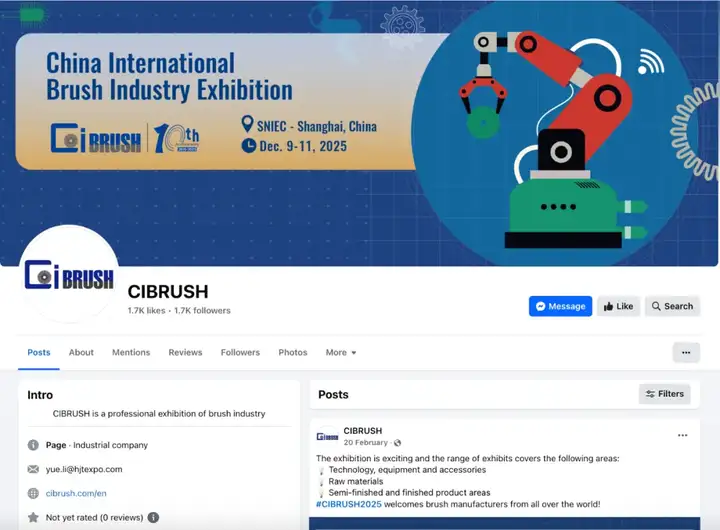
Task: Open the cibrush.com/en website link
Action: (x=76, y=493)
